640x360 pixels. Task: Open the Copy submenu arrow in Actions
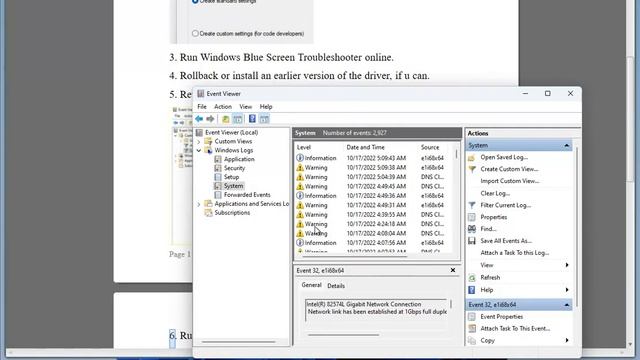pyautogui.click(x=567, y=340)
